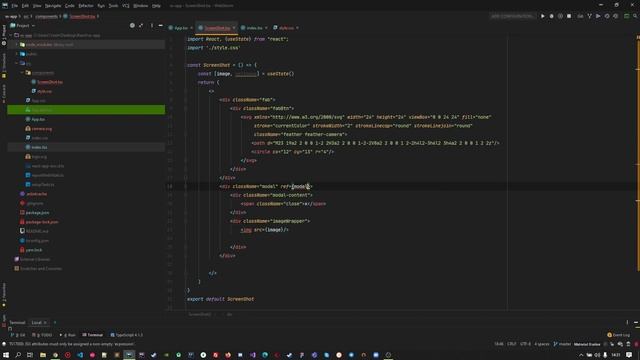Open the Run tool window tab
The height and width of the screenshot is (360, 640).
tap(68, 335)
